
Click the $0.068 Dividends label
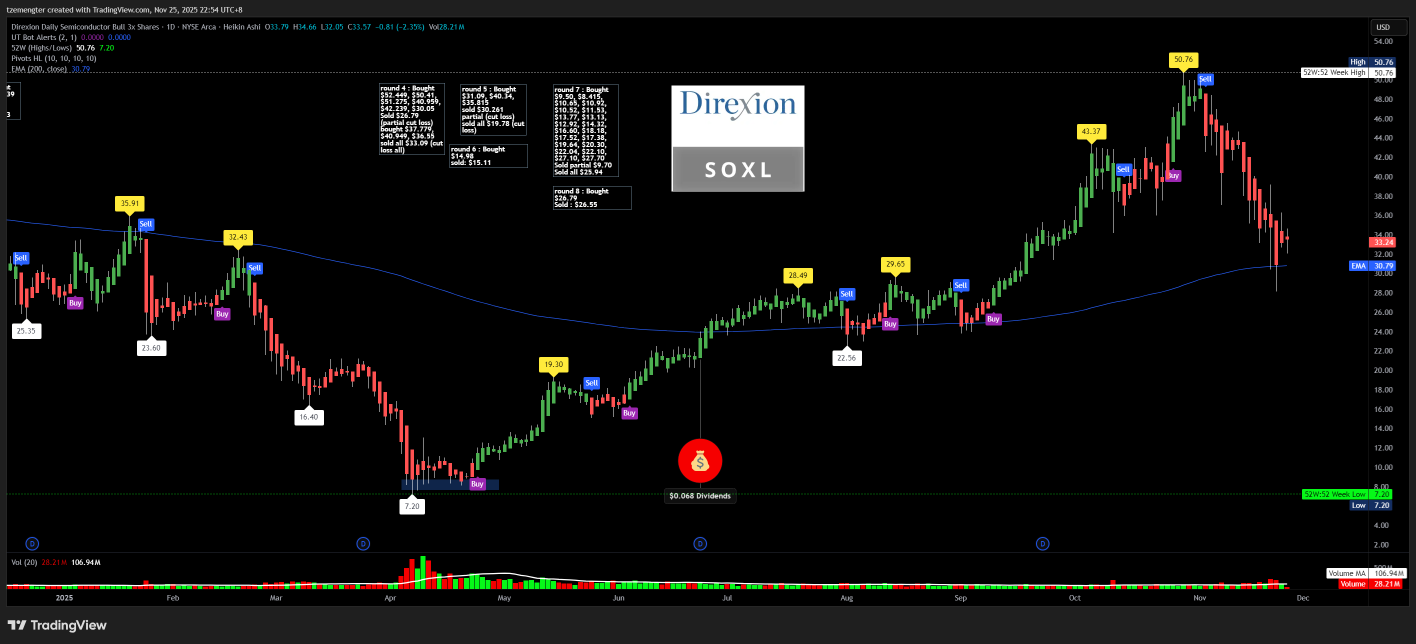click(700, 496)
